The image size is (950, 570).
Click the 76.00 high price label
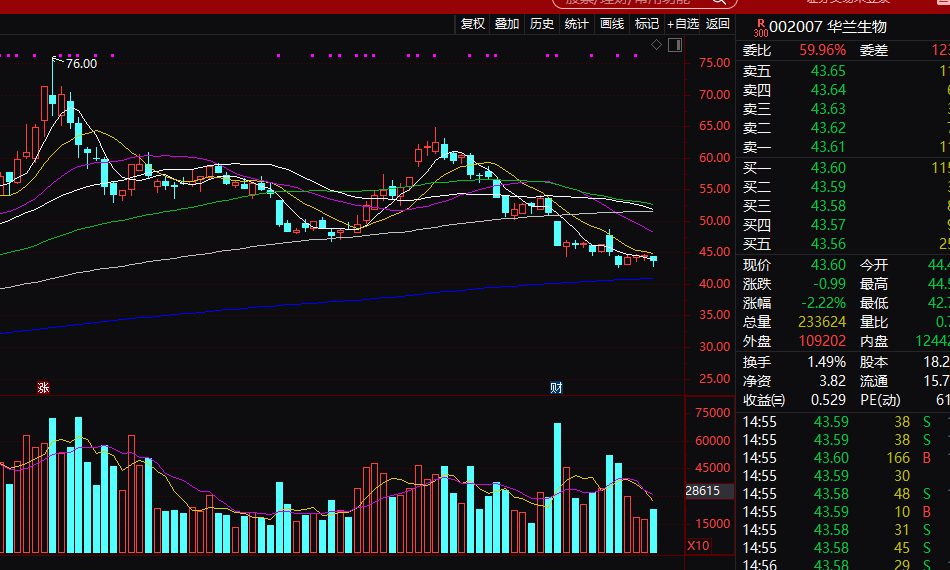[81, 63]
